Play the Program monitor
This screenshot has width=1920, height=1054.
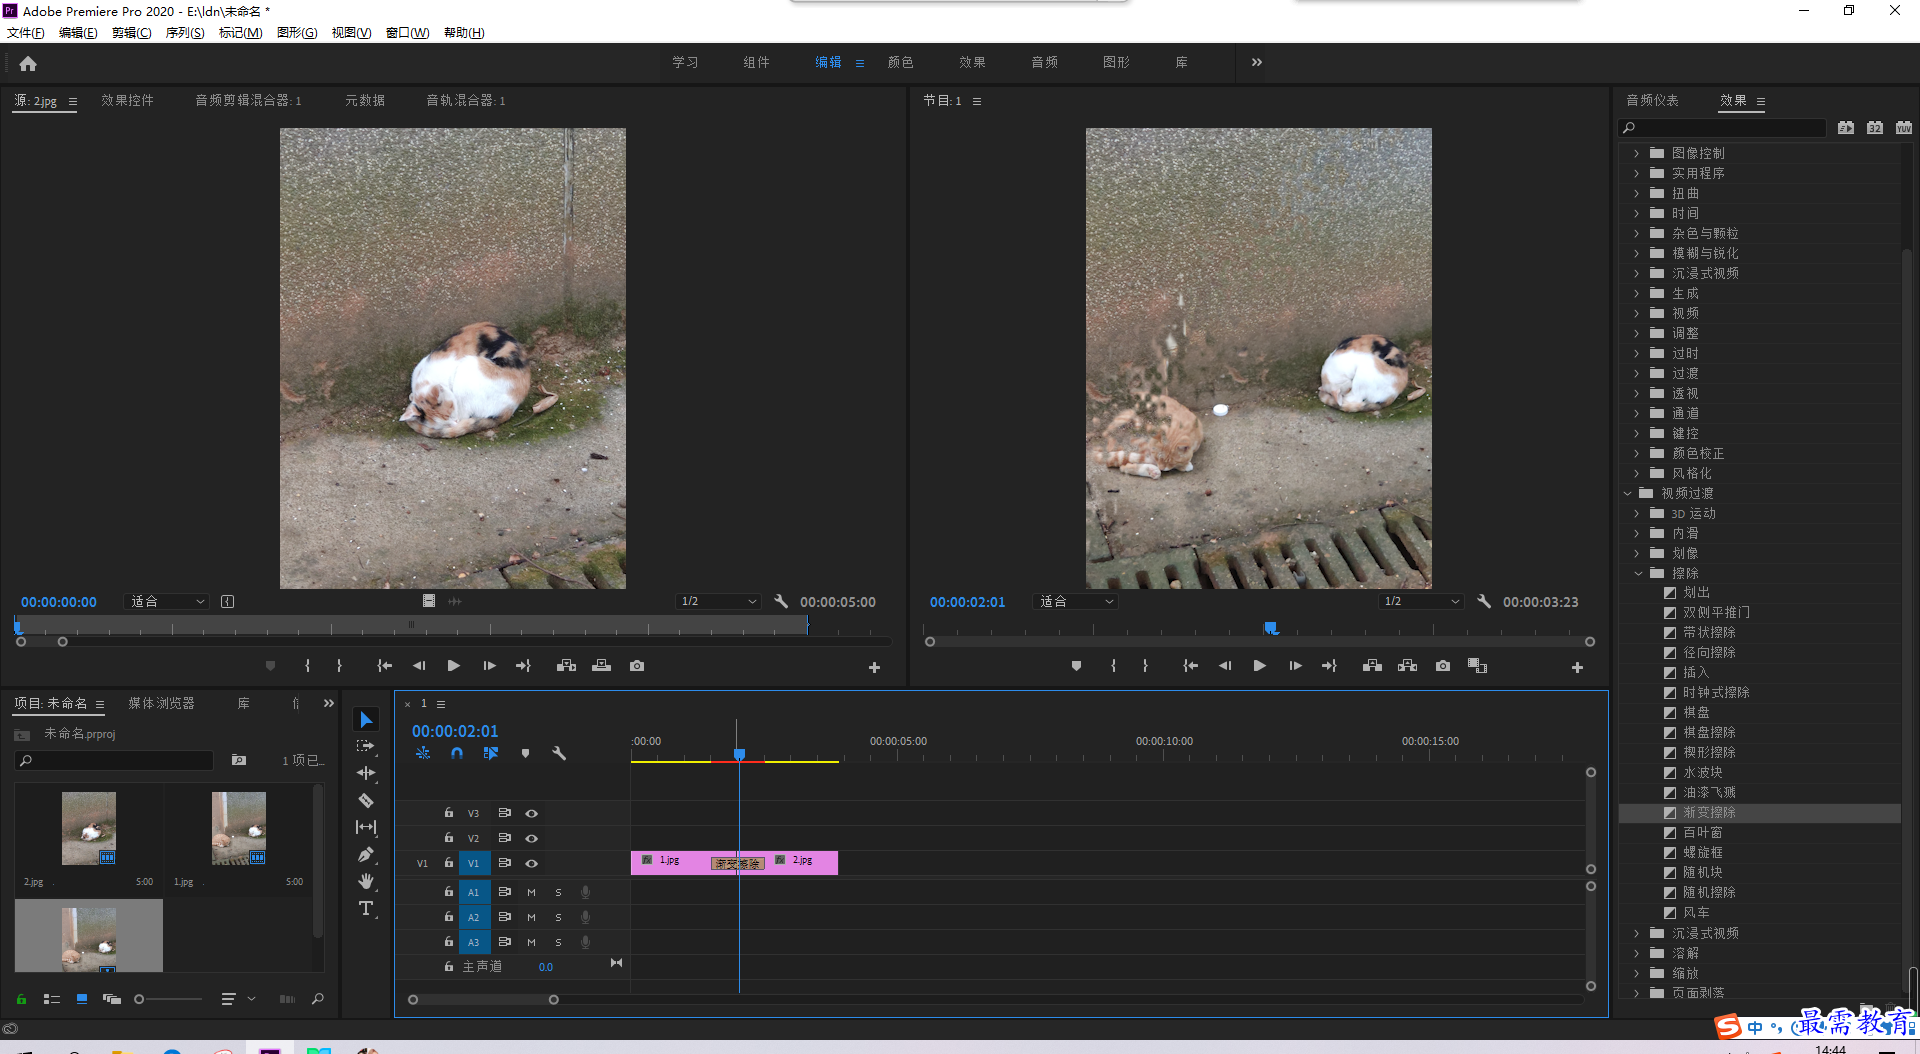point(1260,666)
